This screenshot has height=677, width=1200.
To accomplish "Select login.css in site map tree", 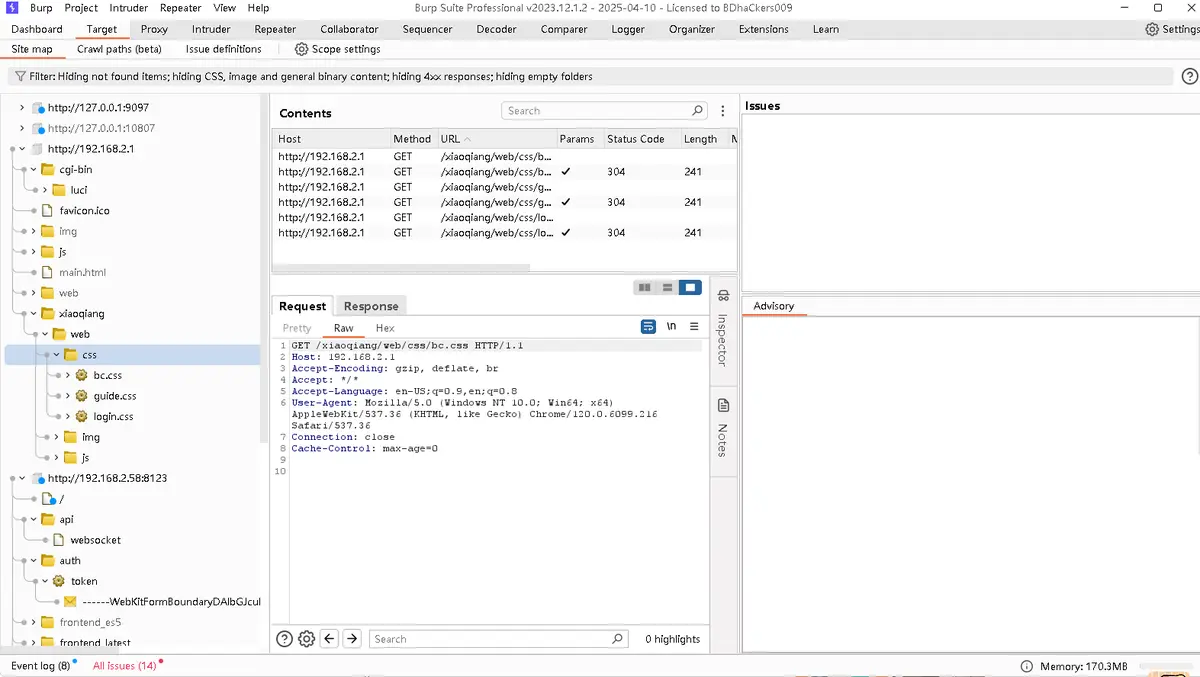I will tap(104, 416).
